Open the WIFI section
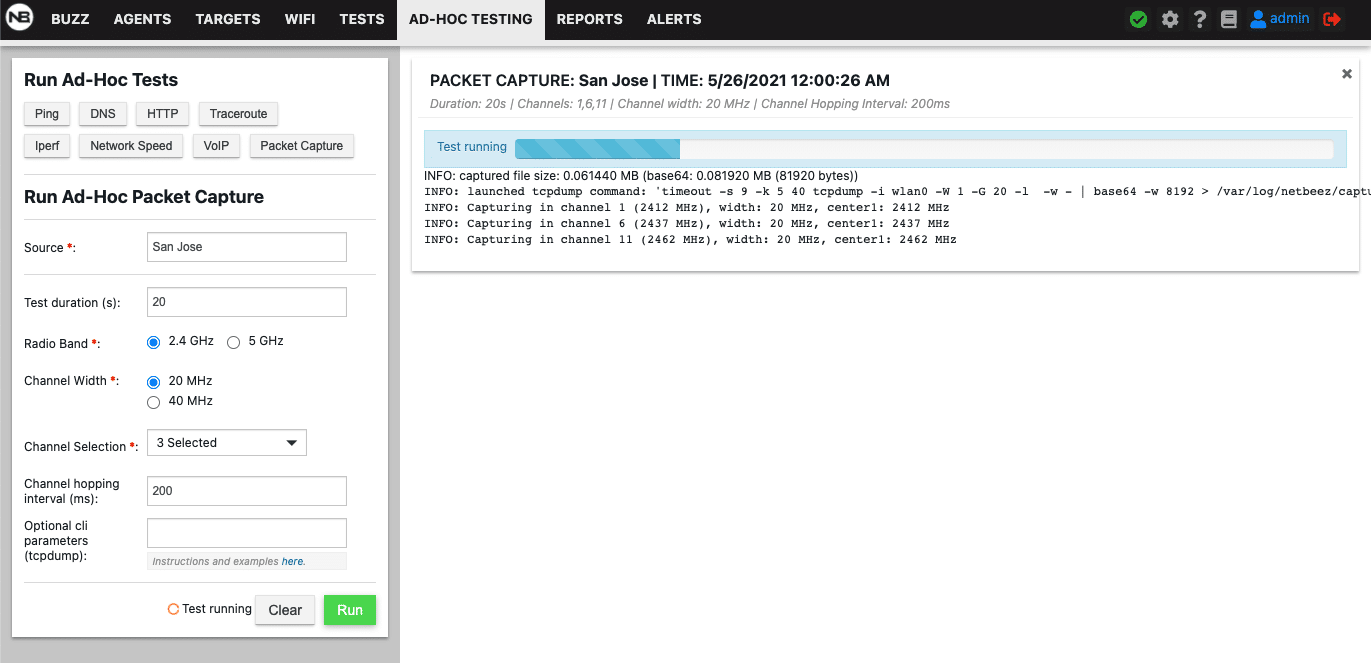Screen dimensions: 1371x663 [x=300, y=19]
